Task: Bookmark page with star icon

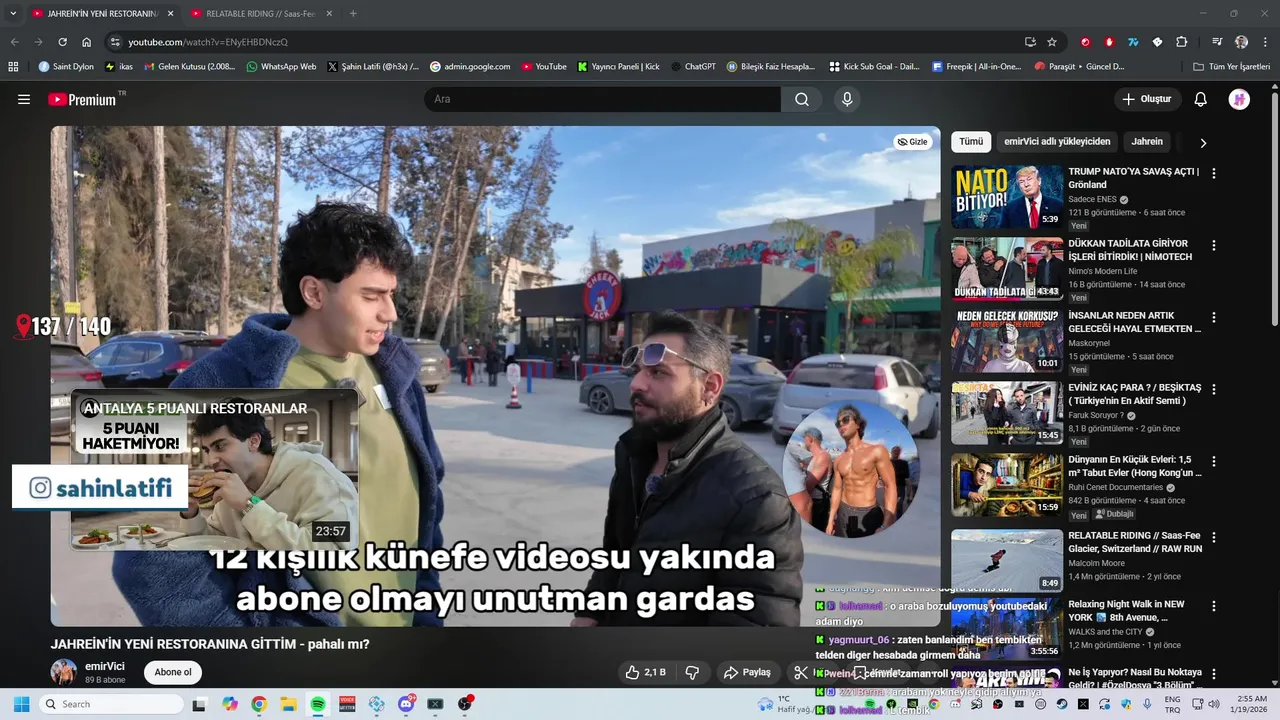Action: point(1052,42)
